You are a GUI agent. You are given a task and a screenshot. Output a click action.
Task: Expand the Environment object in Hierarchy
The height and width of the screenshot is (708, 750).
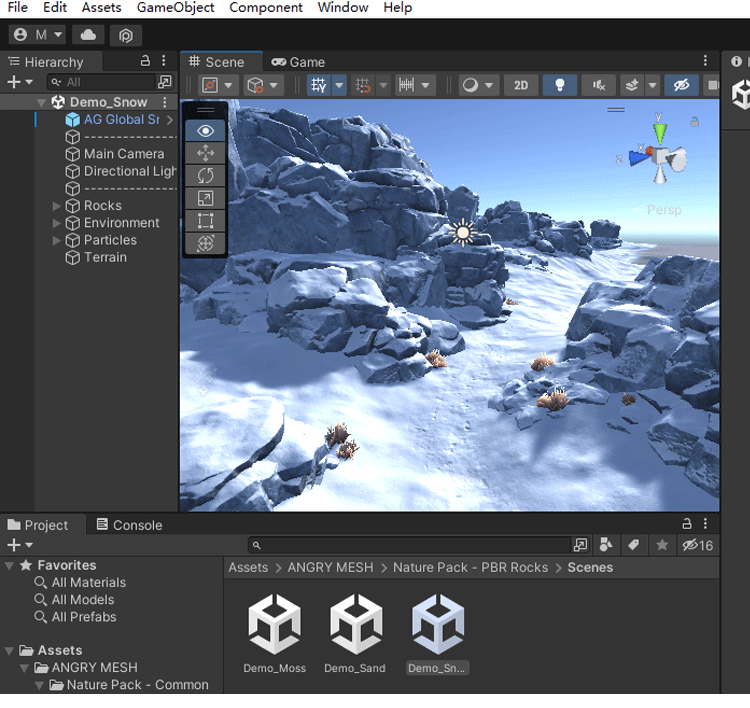pos(57,223)
